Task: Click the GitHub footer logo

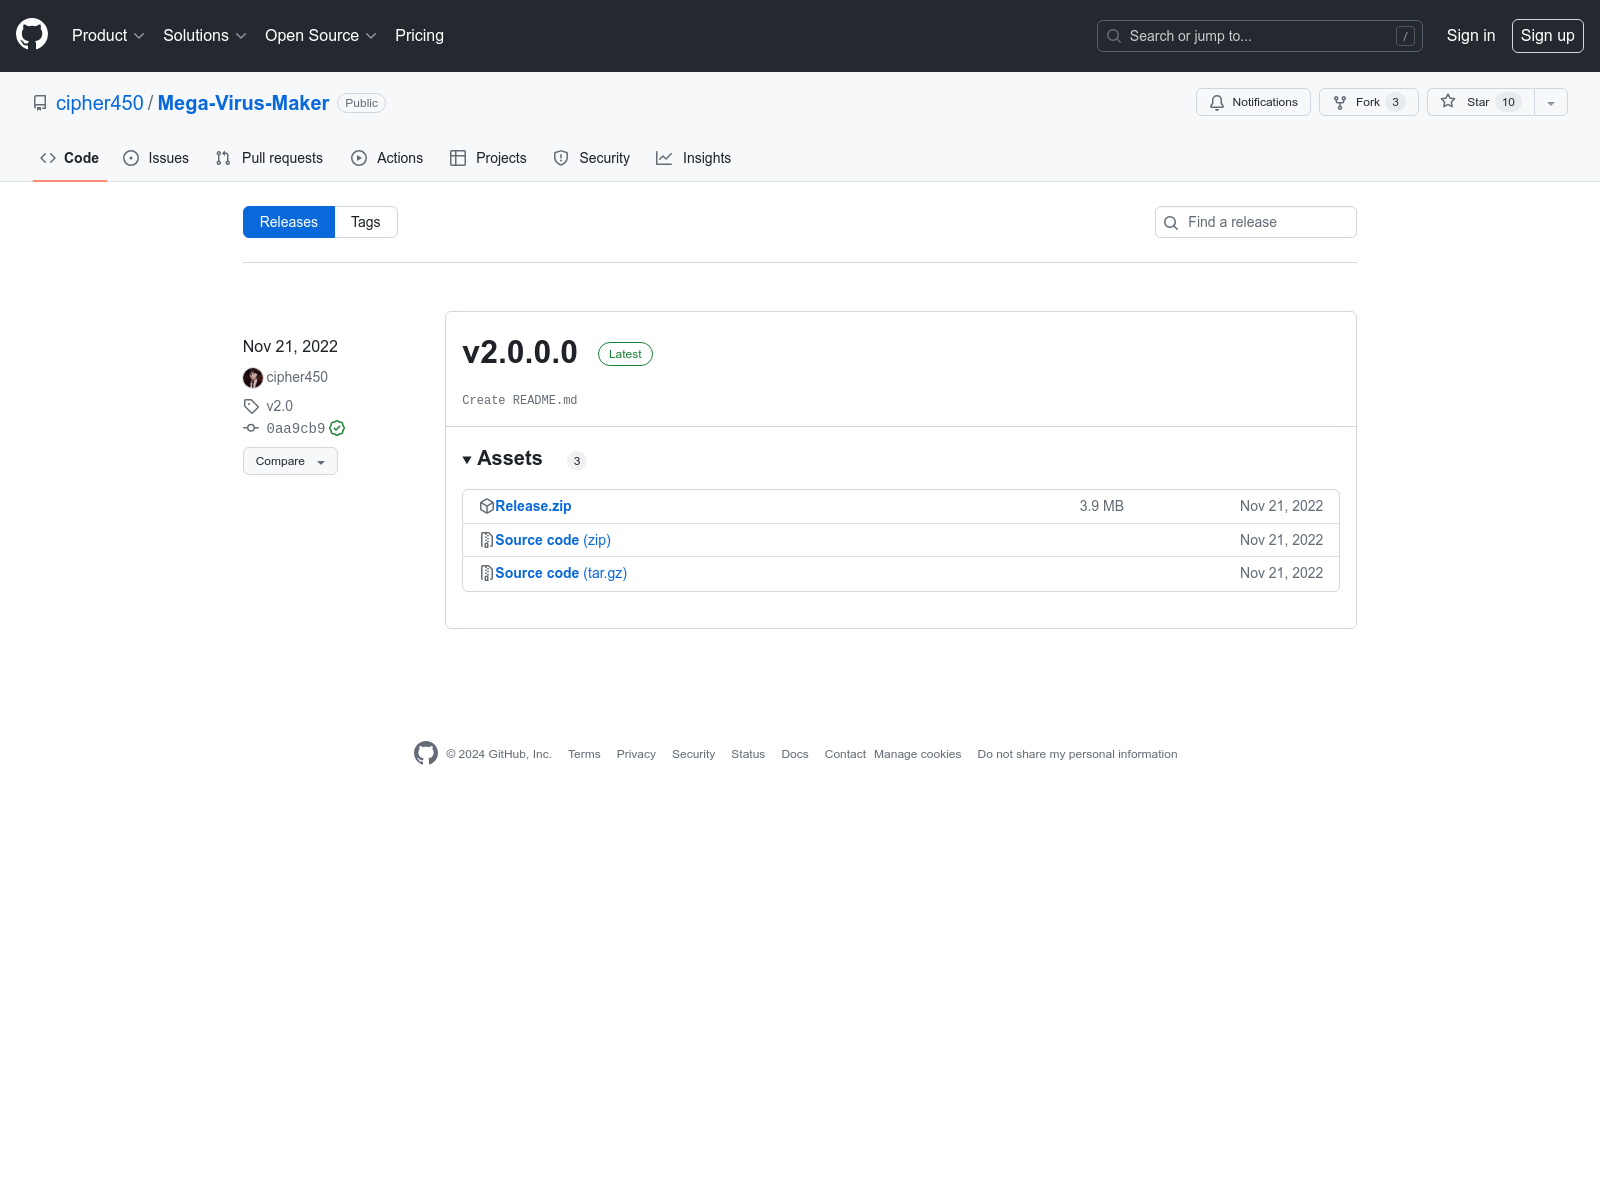Action: 426,753
